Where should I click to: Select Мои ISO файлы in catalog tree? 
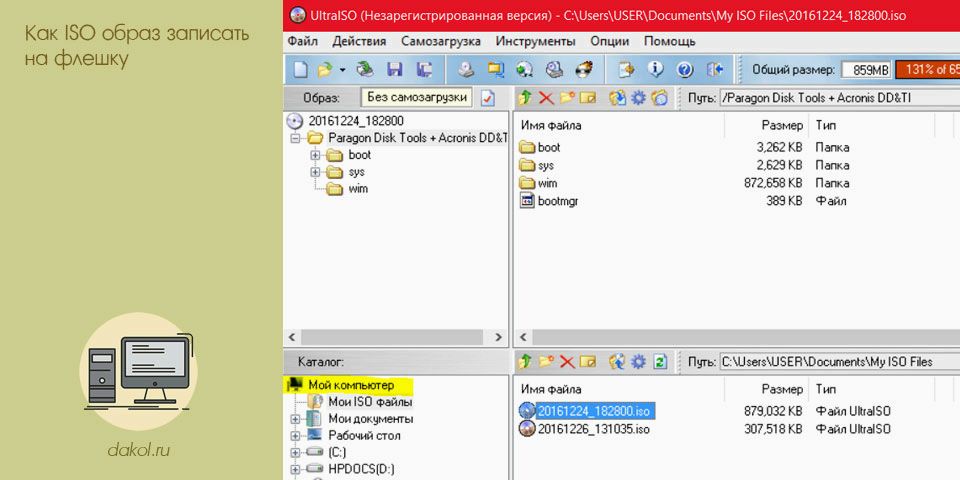pos(370,402)
